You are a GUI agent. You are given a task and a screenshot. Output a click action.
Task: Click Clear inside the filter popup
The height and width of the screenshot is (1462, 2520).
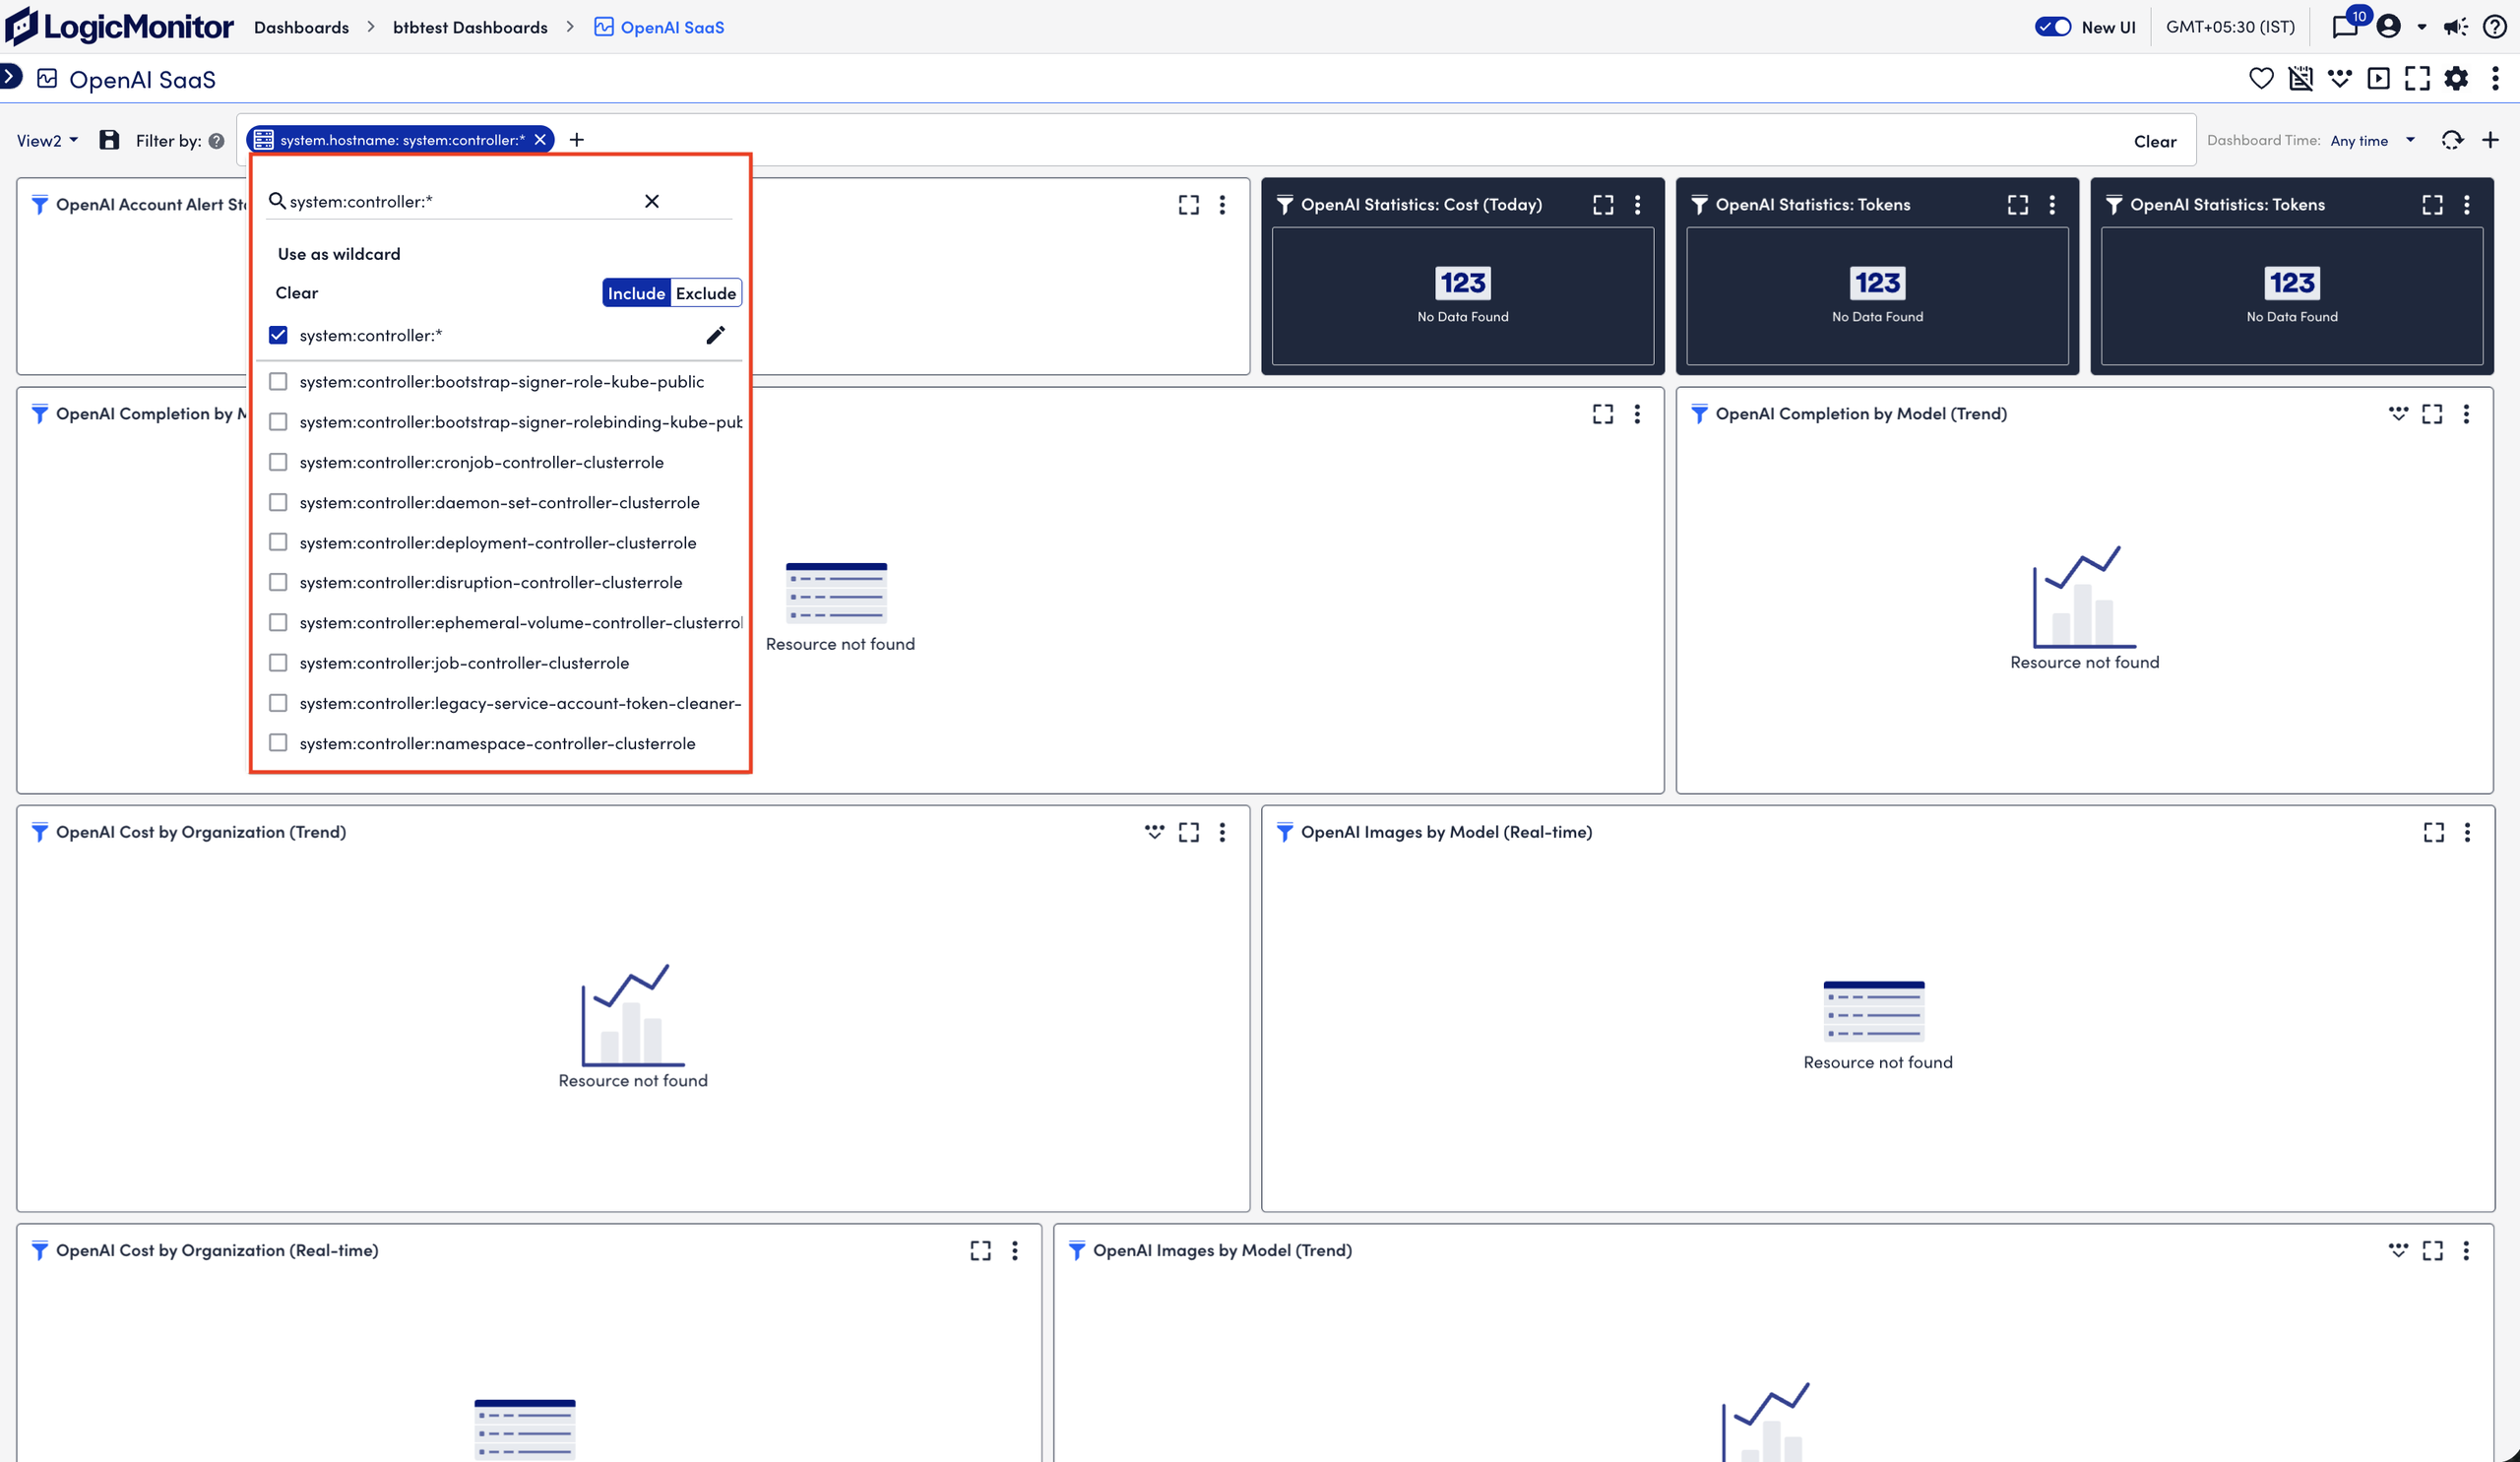(296, 293)
